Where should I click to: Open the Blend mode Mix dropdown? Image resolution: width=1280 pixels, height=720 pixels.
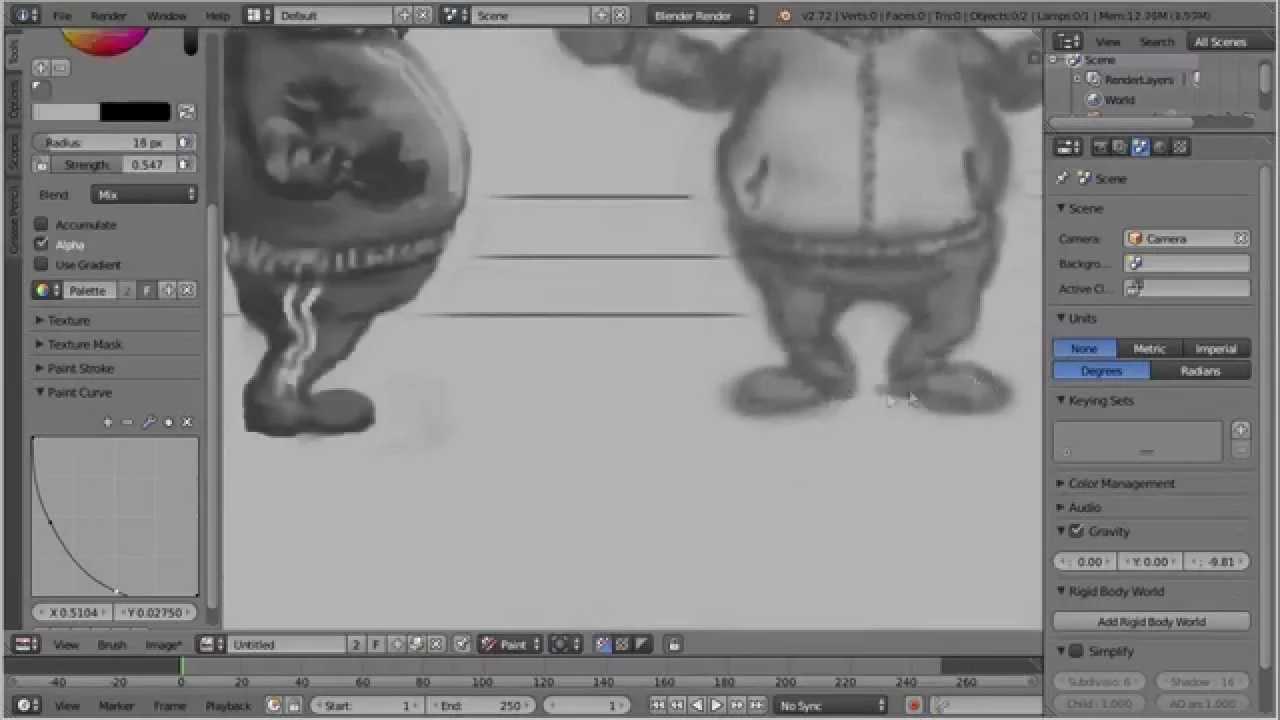pyautogui.click(x=144, y=195)
